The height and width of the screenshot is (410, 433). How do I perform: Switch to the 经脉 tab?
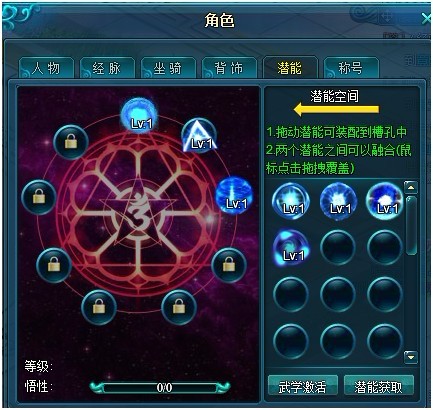[x=107, y=68]
